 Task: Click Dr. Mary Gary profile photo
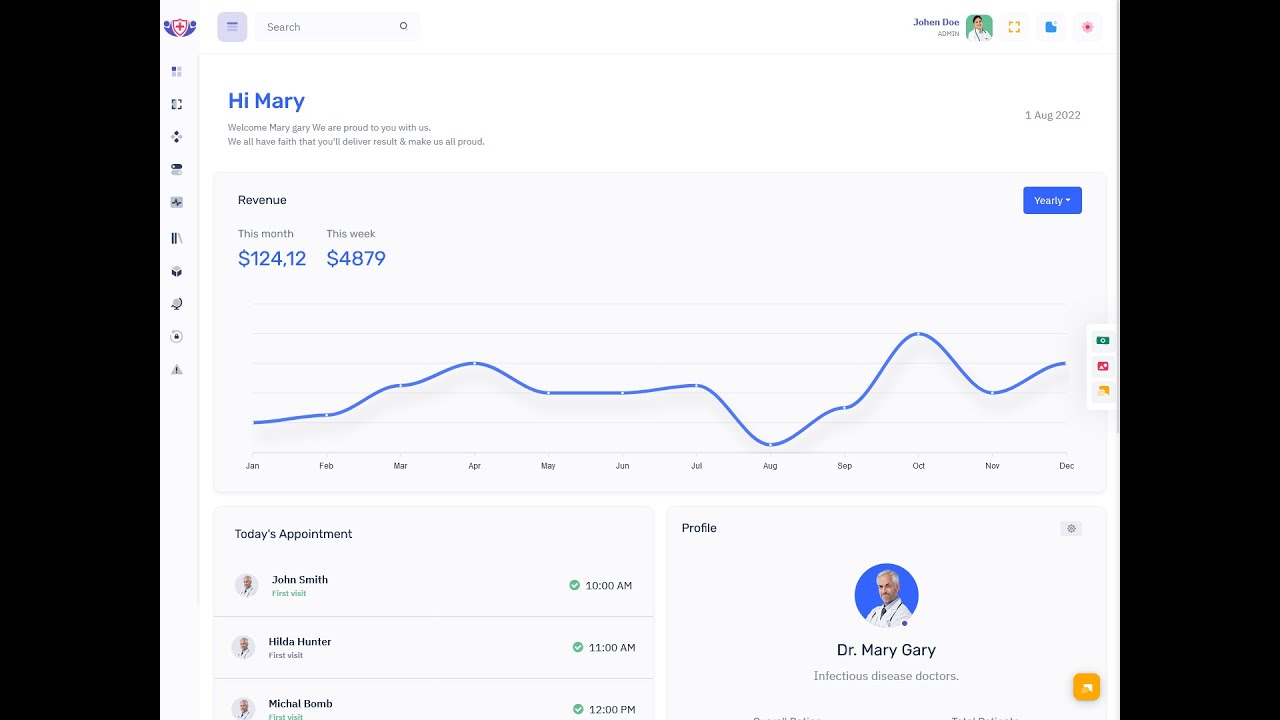(886, 595)
